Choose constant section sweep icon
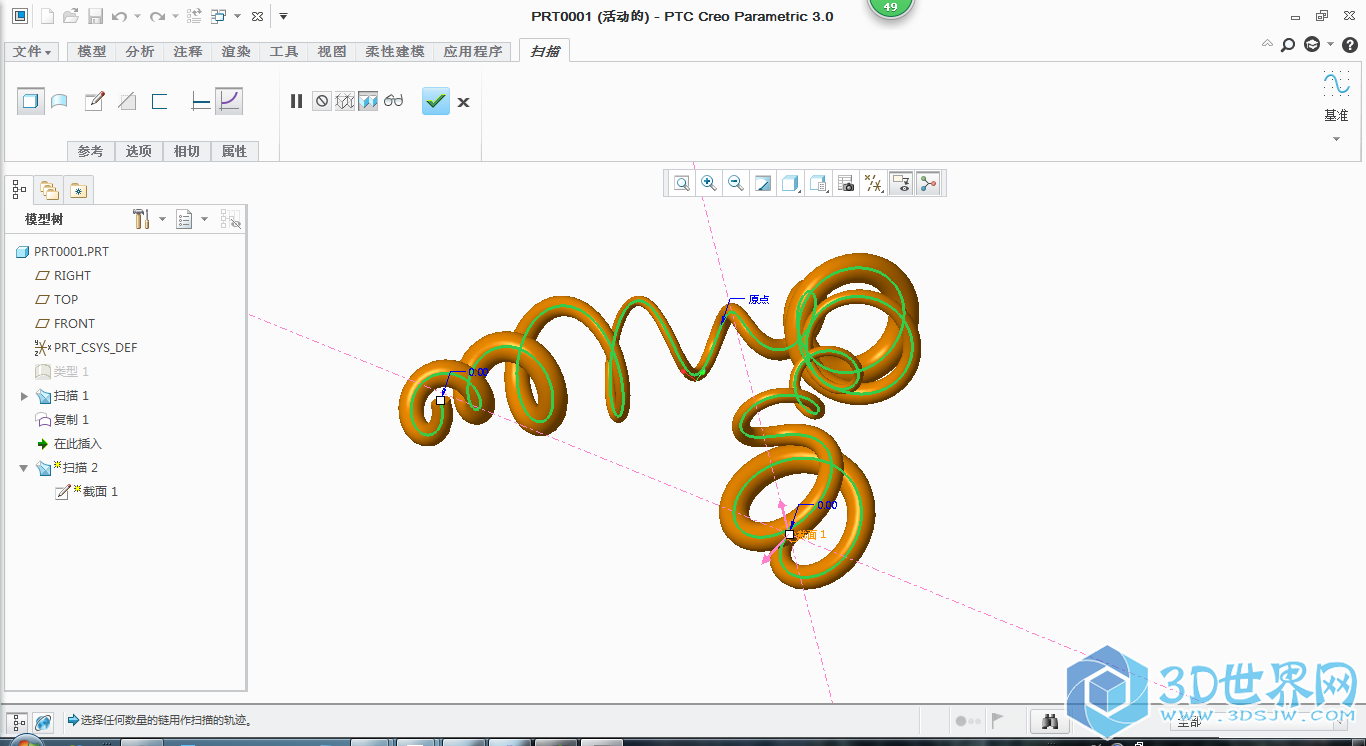The width and height of the screenshot is (1366, 746). point(200,101)
